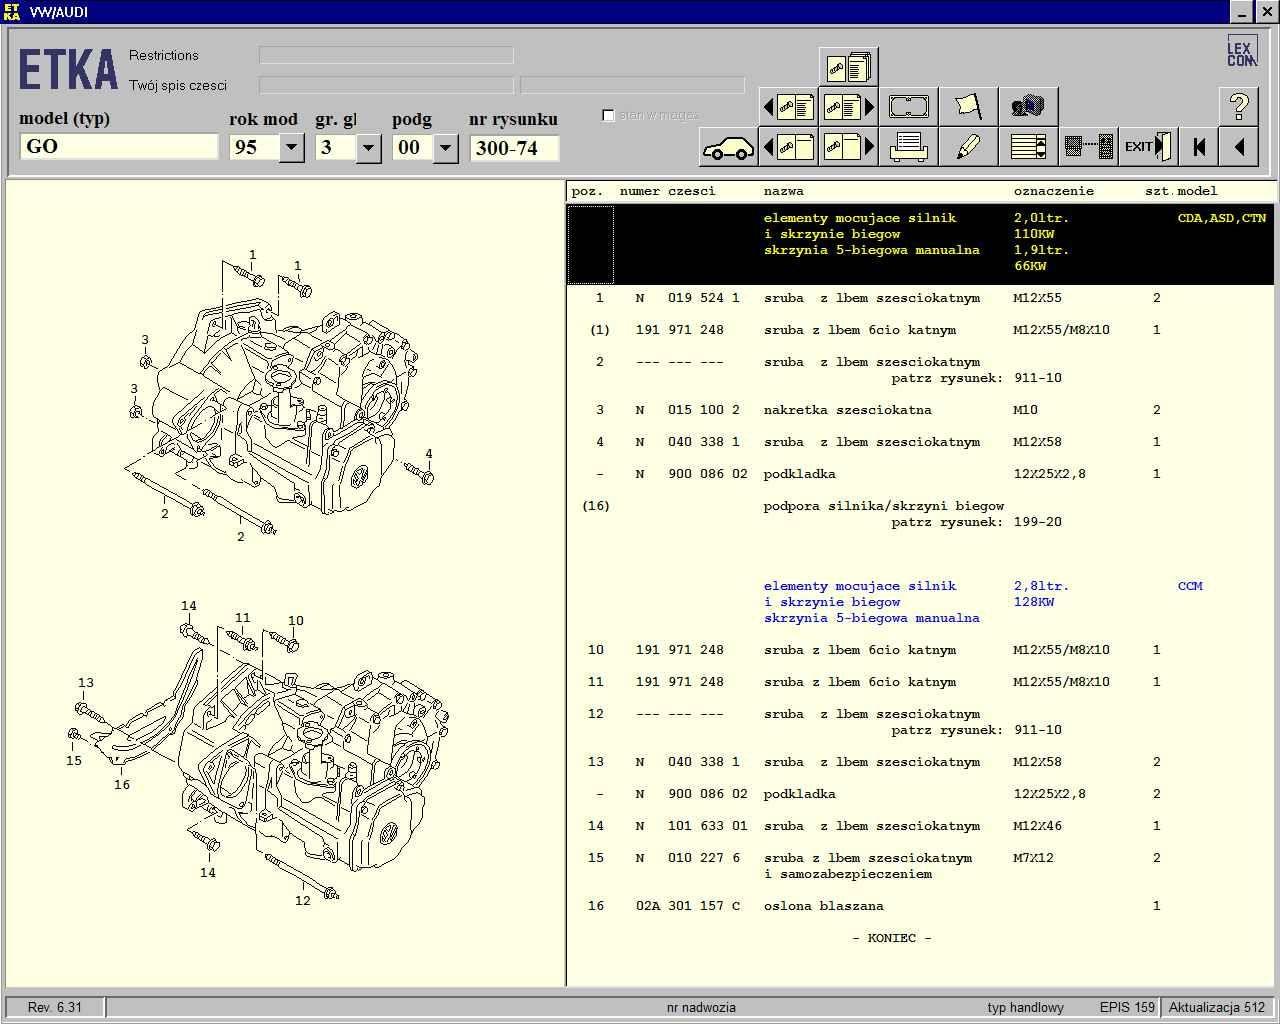Click the EXIT door button
Screen dimensions: 1280x1024
pos(1148,147)
